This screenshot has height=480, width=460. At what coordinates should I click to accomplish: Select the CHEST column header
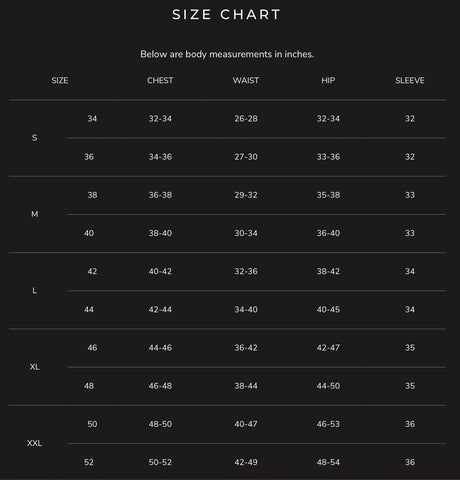coord(160,80)
